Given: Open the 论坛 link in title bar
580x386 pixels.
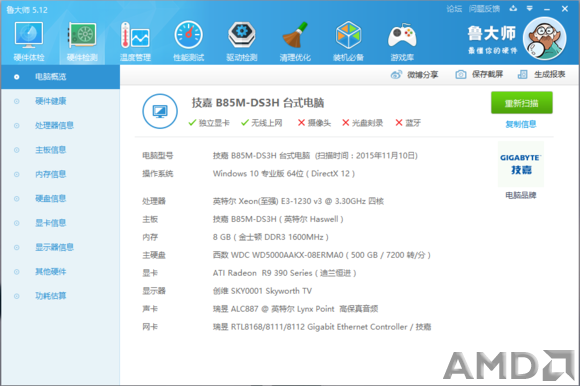Looking at the screenshot, I should tap(454, 9).
